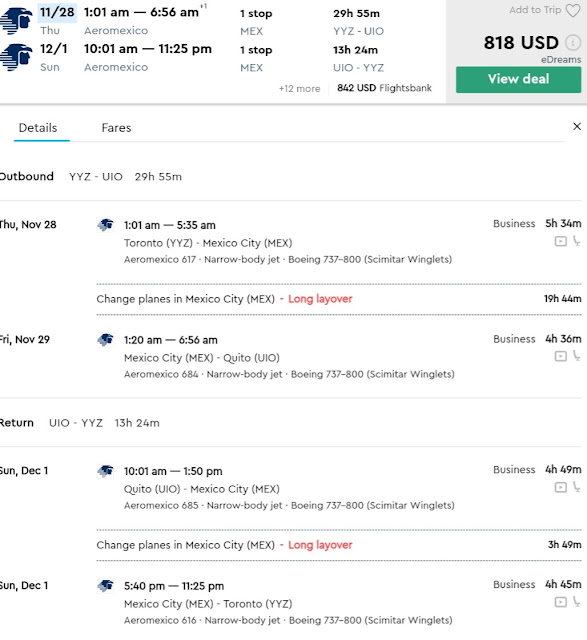This screenshot has width=587, height=640.
Task: Switch to the Fares tab
Action: pyautogui.click(x=116, y=128)
